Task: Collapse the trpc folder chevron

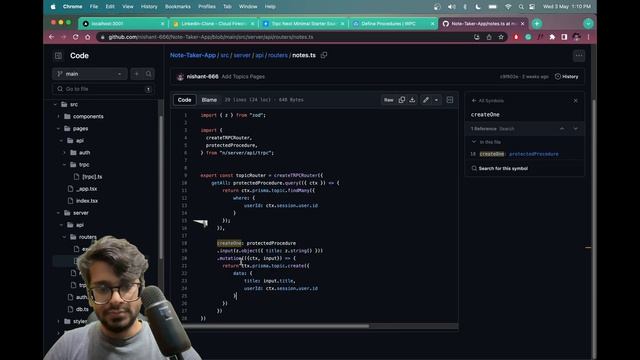Action: coord(64,164)
